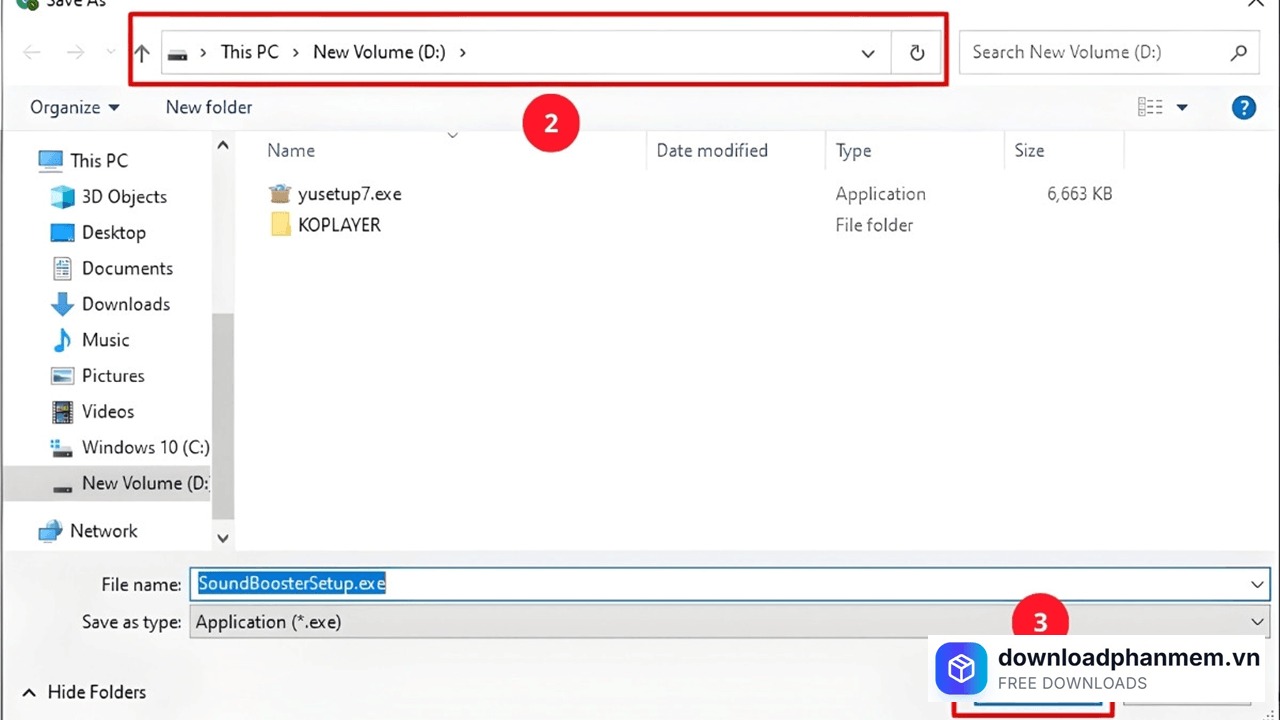Viewport: 1280px width, 720px height.
Task: Collapse folders with Hide Folders
Action: coord(83,691)
